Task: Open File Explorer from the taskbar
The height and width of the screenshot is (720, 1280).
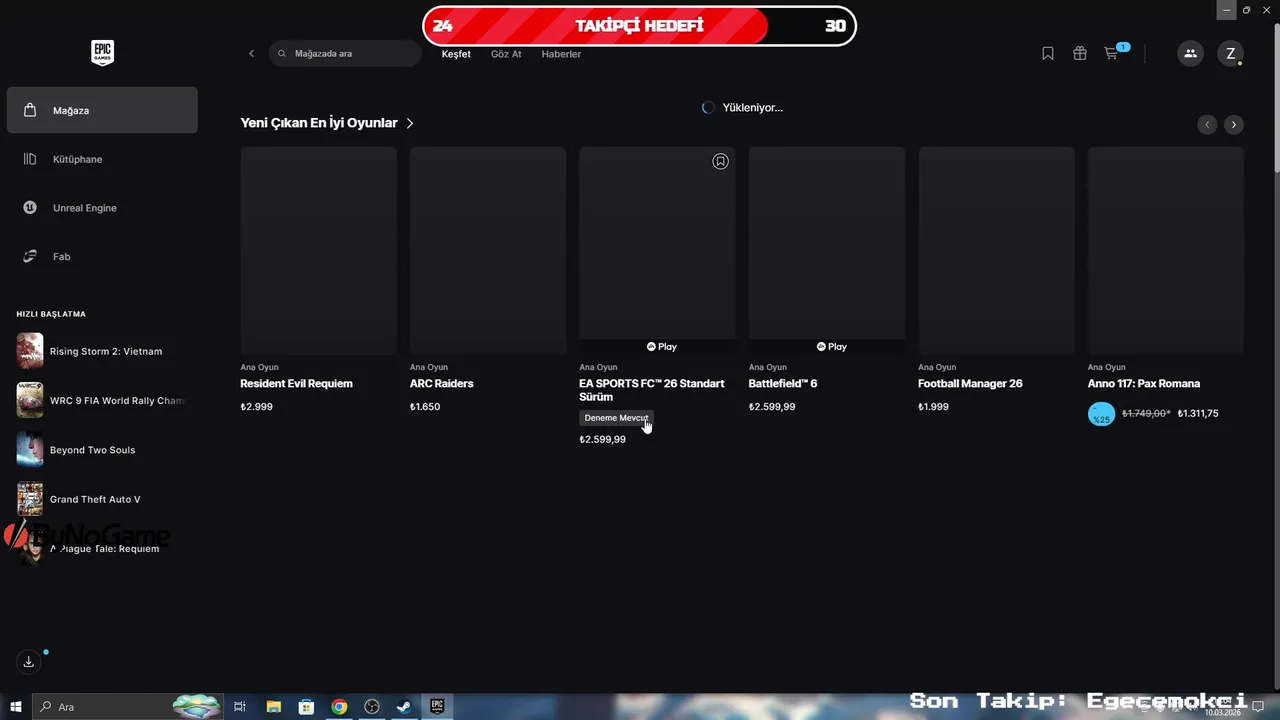Action: tap(273, 707)
